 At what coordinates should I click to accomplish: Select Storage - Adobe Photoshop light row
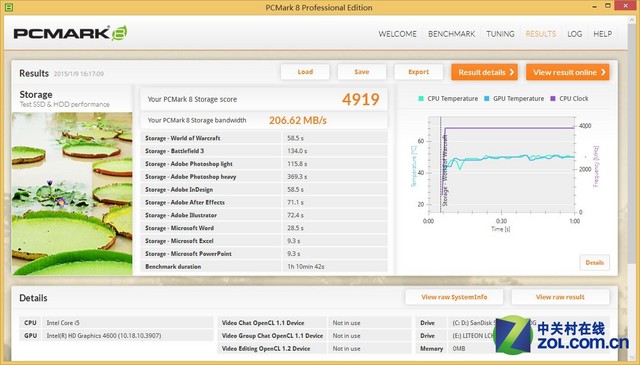pyautogui.click(x=264, y=164)
